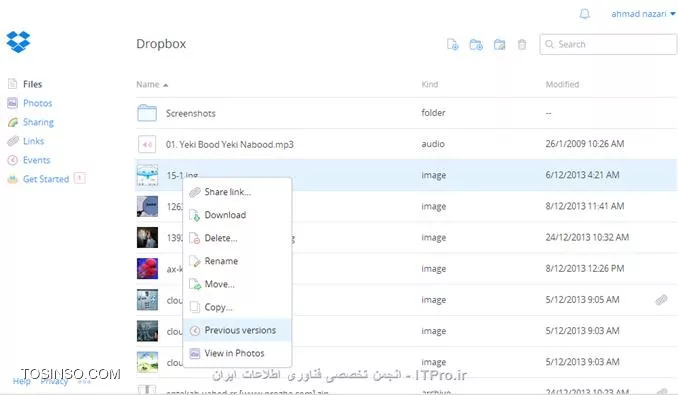Image resolution: width=678 pixels, height=395 pixels.
Task: Click the Screenshots folder icon
Action: click(x=147, y=113)
